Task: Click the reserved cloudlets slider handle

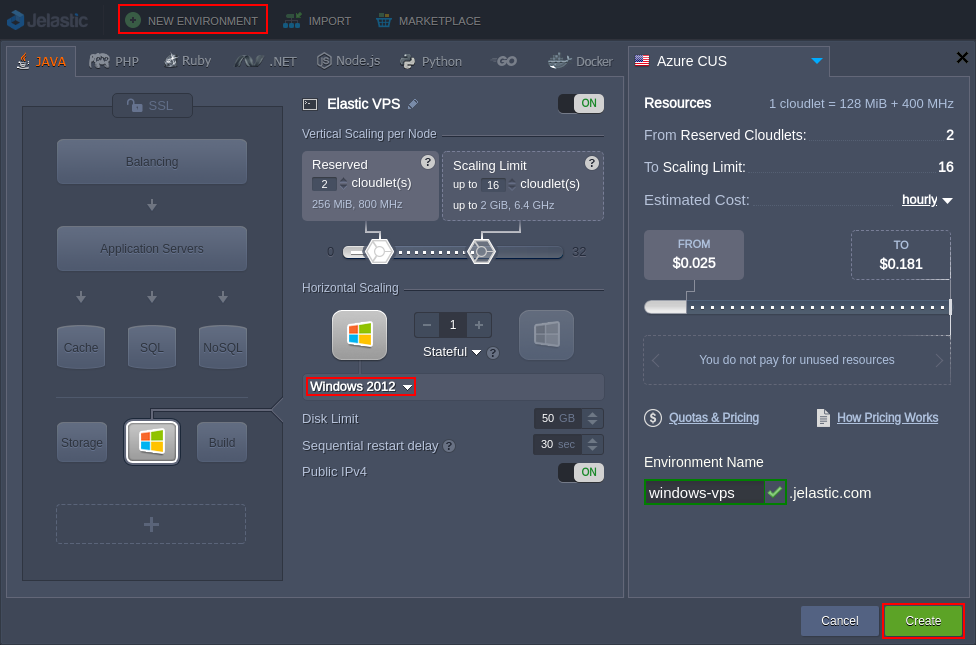Action: (378, 252)
